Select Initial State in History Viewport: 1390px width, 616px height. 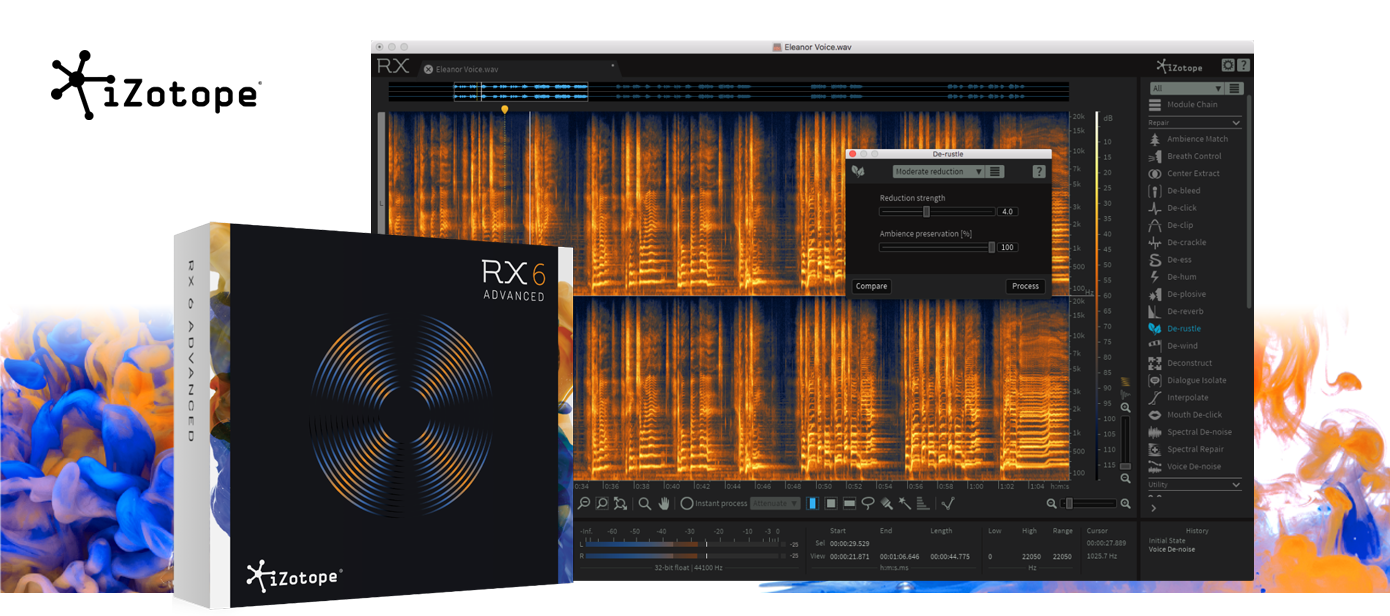pyautogui.click(x=1165, y=541)
